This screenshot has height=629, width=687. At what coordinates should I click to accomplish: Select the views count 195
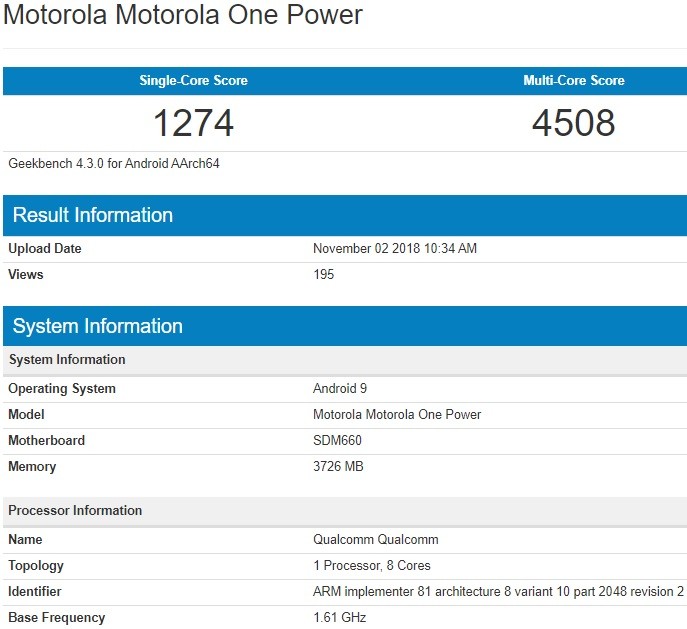point(324,274)
